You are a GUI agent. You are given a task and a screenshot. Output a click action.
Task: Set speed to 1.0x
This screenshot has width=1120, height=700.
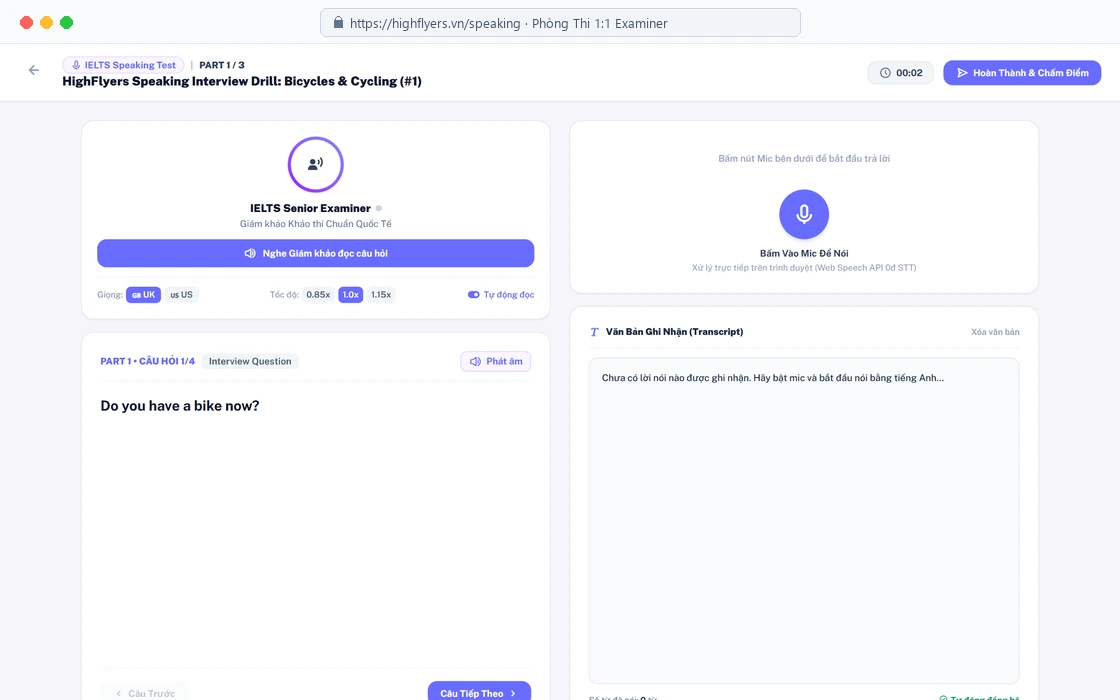click(x=351, y=294)
